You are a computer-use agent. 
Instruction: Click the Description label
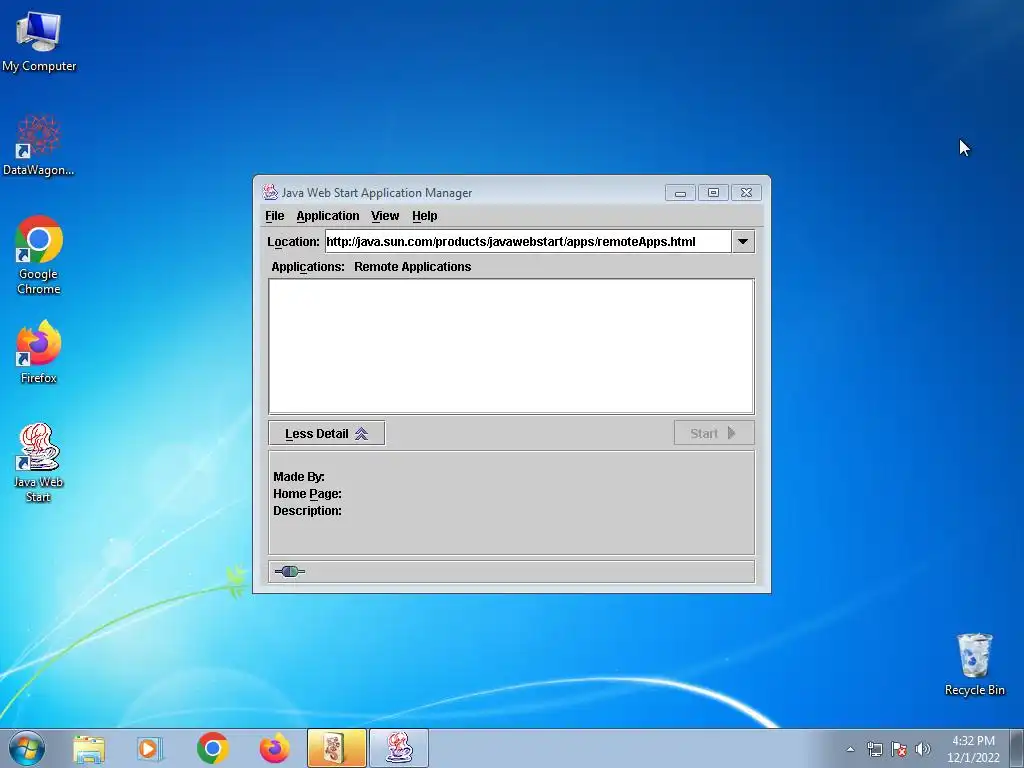pyautogui.click(x=307, y=511)
